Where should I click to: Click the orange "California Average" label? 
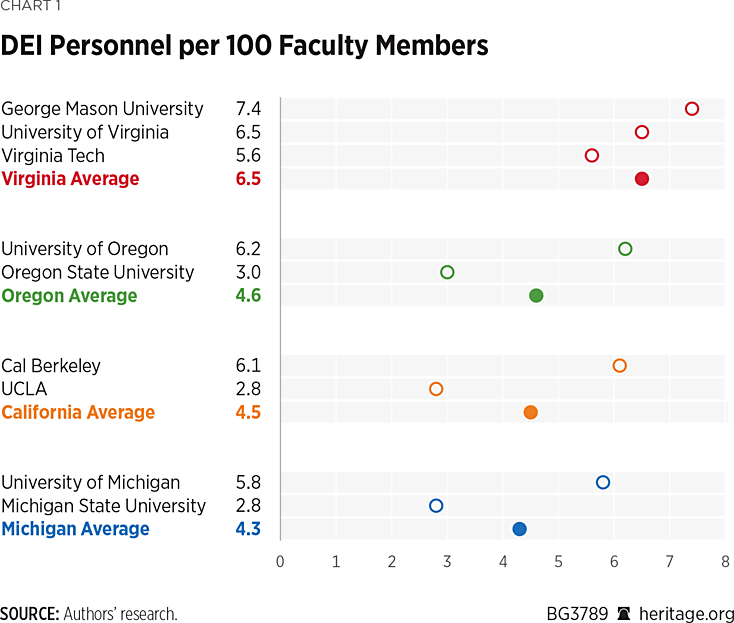point(78,412)
